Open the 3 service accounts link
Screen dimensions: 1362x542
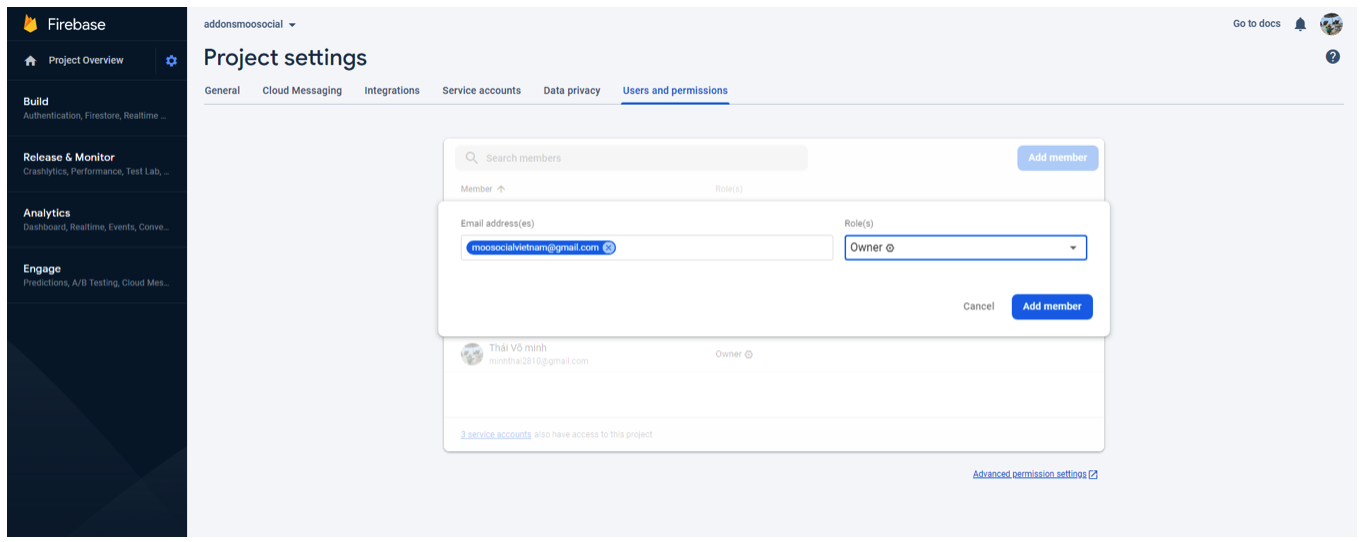click(496, 435)
